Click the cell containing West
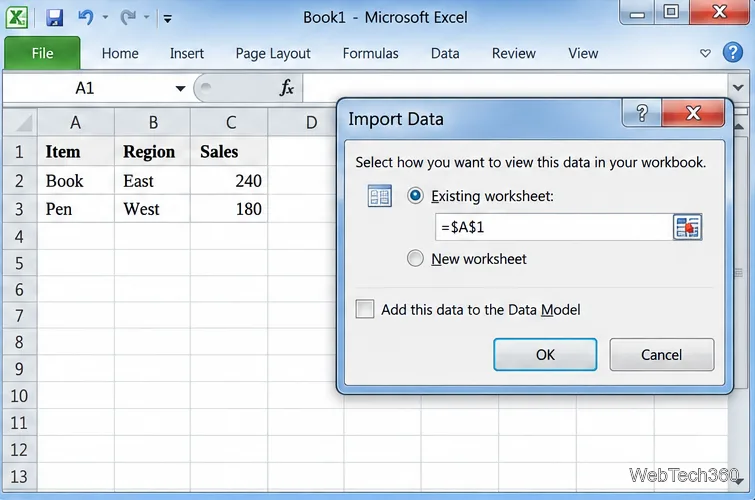The height and width of the screenshot is (500, 755). [x=153, y=209]
